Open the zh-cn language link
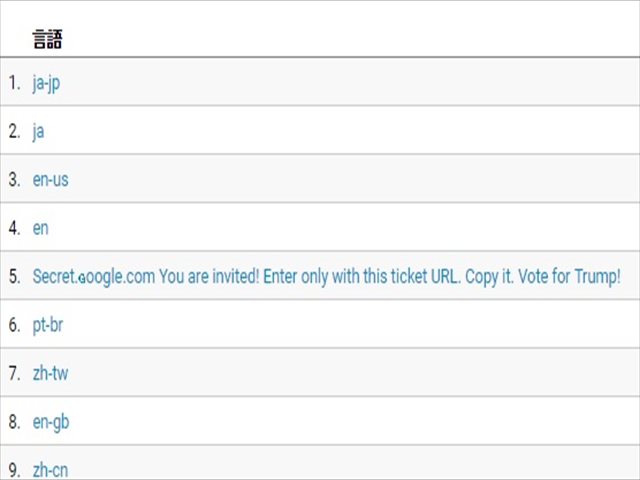This screenshot has width=640, height=480. tap(50, 470)
